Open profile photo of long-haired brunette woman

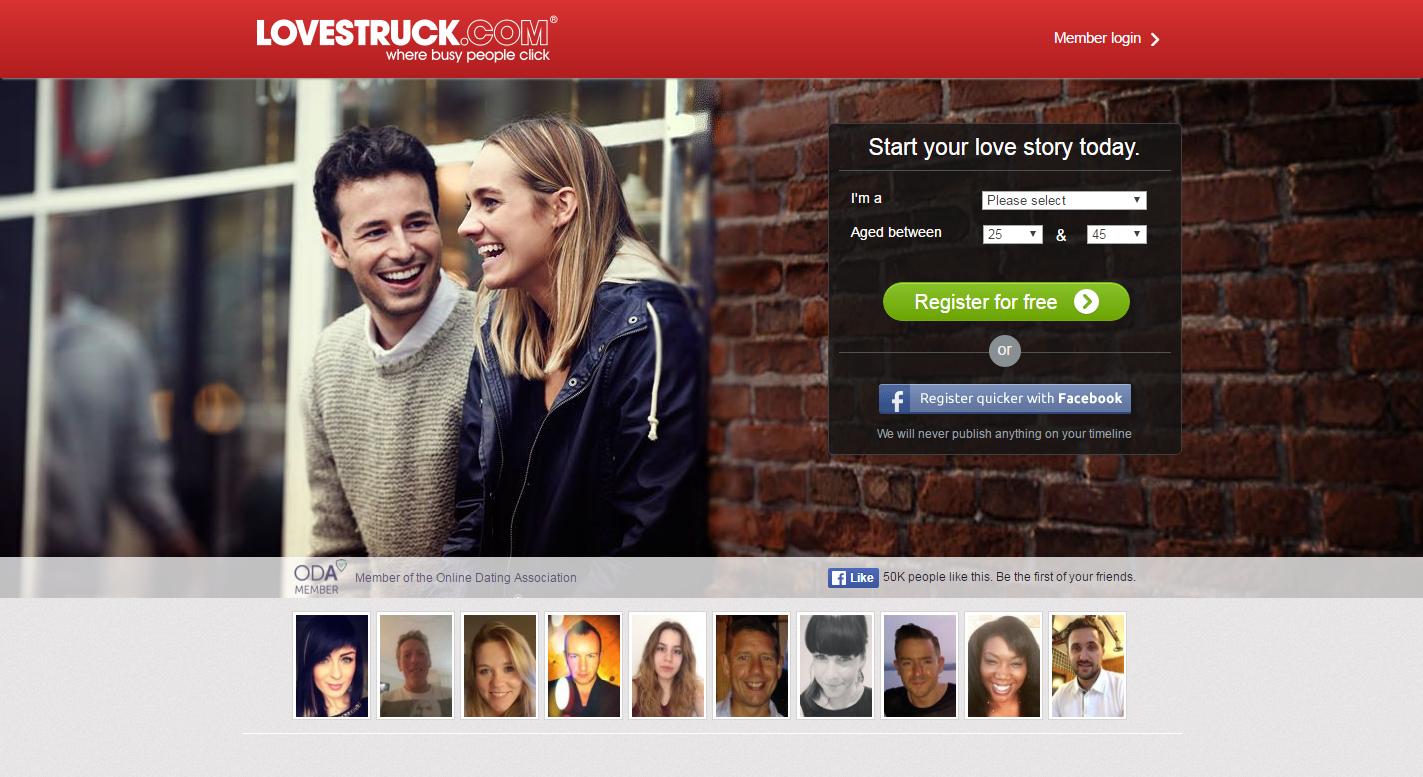click(x=668, y=665)
